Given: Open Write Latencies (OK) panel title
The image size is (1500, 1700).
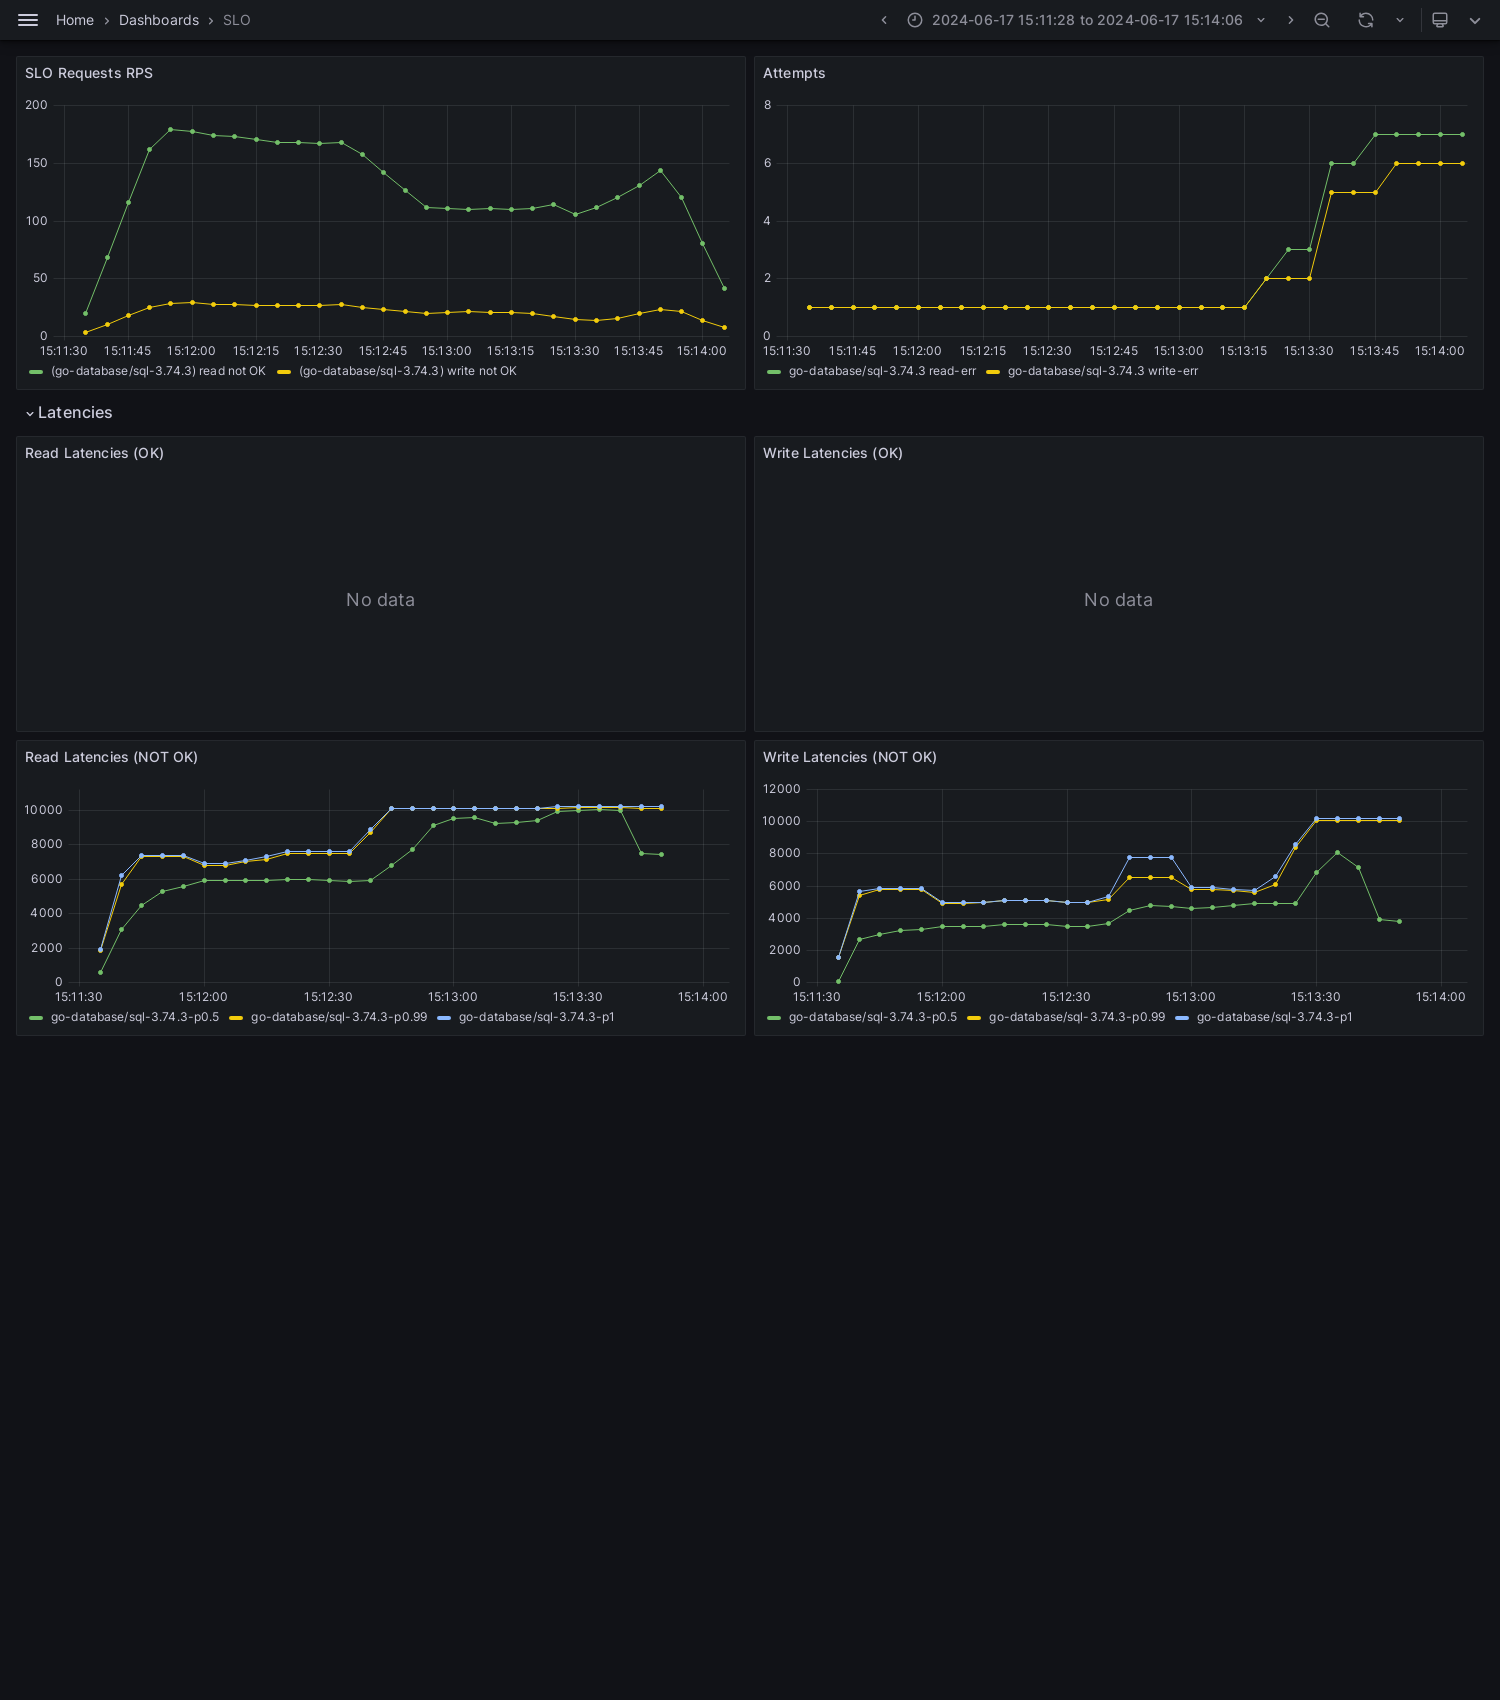Looking at the screenshot, I should (833, 453).
